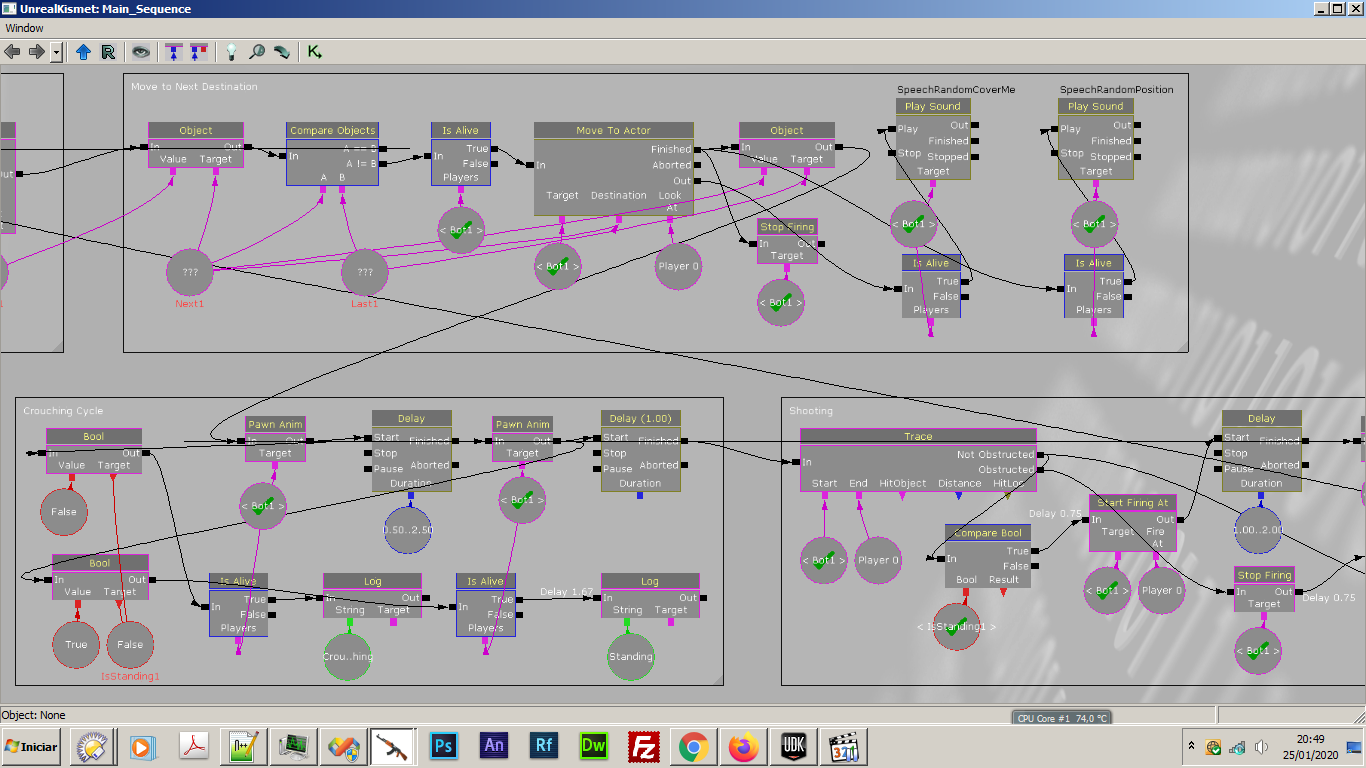1366x768 pixels.
Task: Select the Trace node in Shooting group
Action: (x=917, y=436)
